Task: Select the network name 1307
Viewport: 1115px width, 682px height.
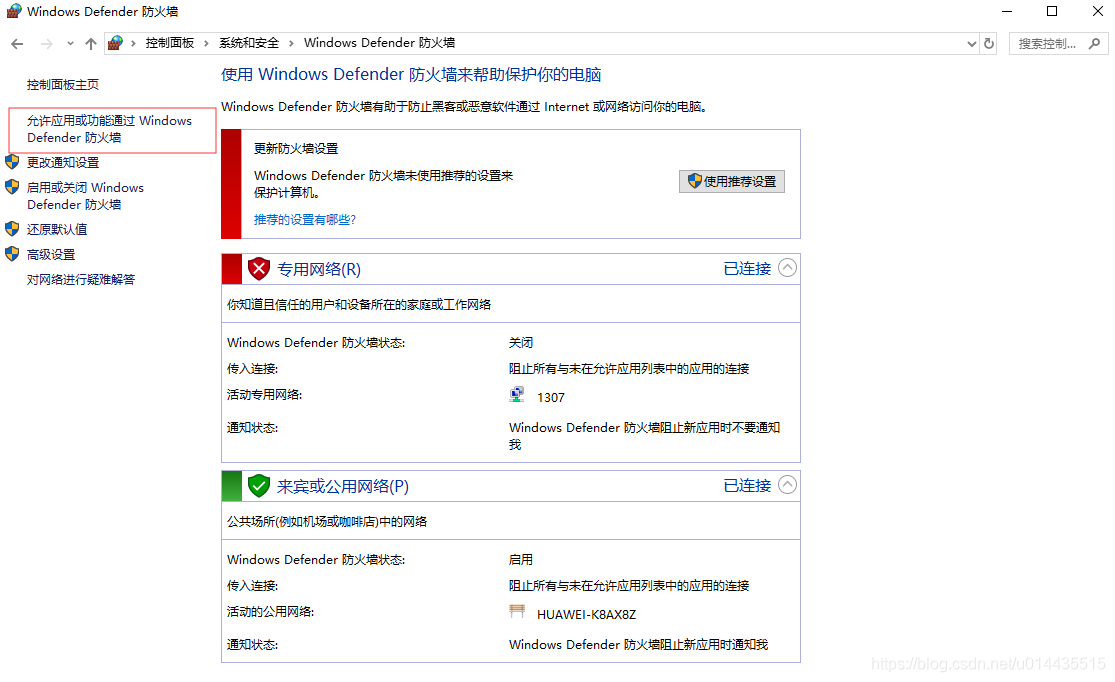Action: coord(551,398)
